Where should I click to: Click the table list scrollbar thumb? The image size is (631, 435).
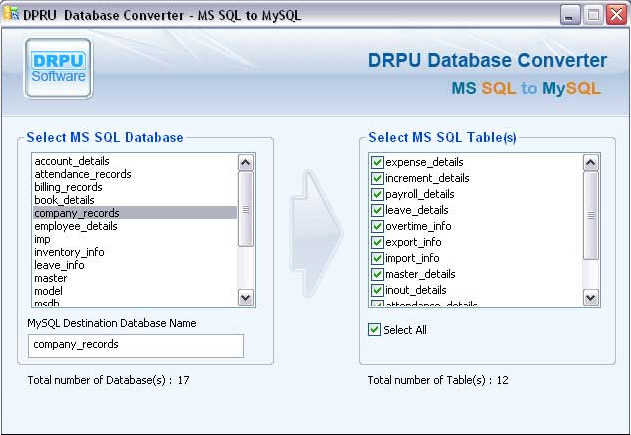click(590, 216)
